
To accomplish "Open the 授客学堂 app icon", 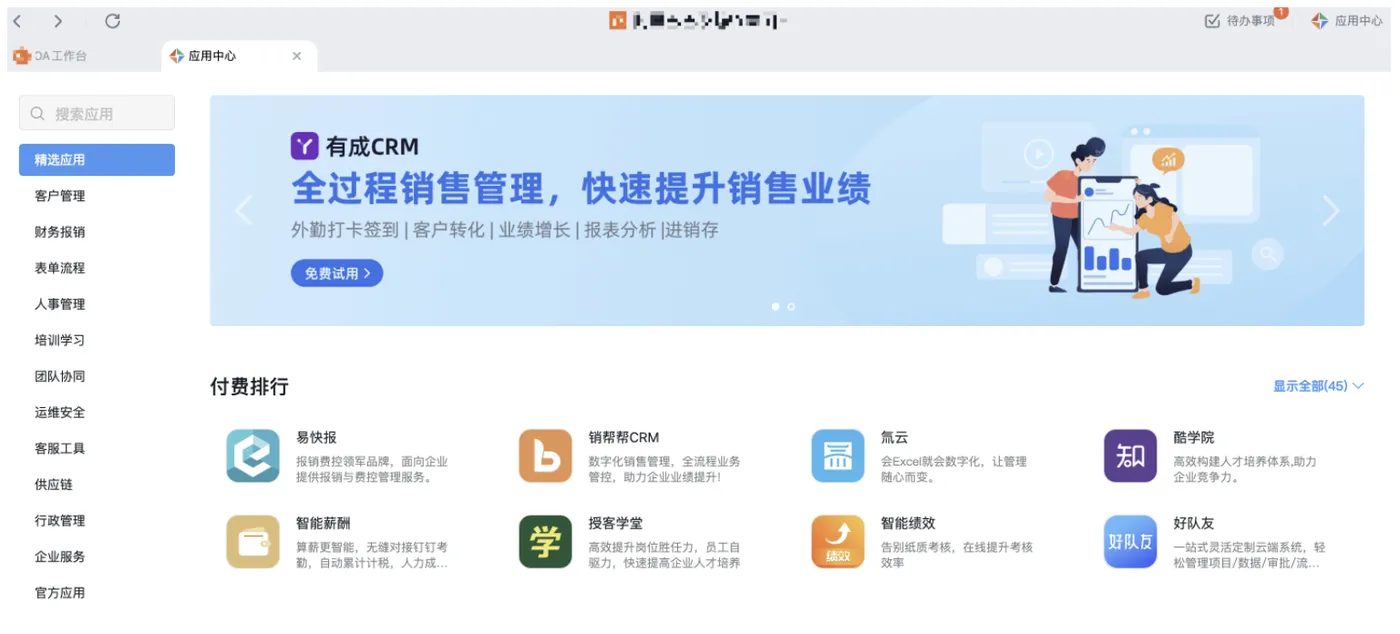I will click(545, 542).
